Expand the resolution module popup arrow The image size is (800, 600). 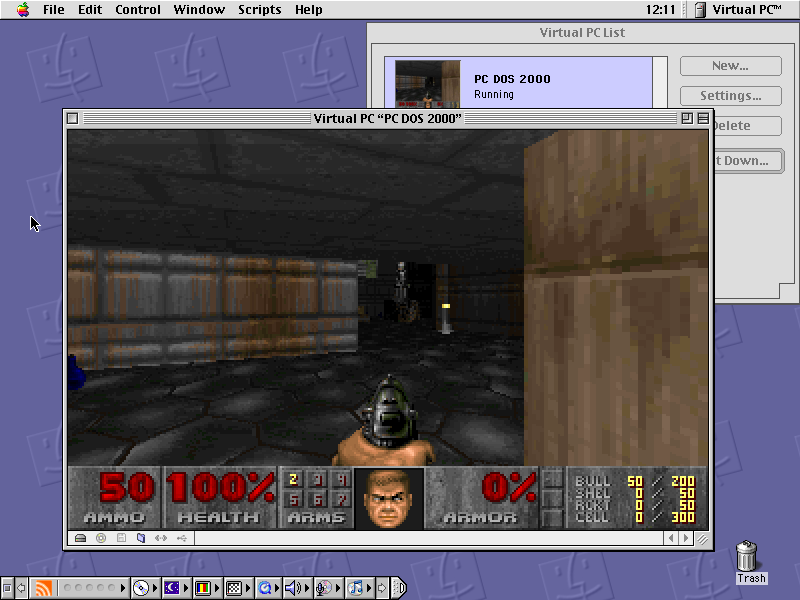click(248, 588)
